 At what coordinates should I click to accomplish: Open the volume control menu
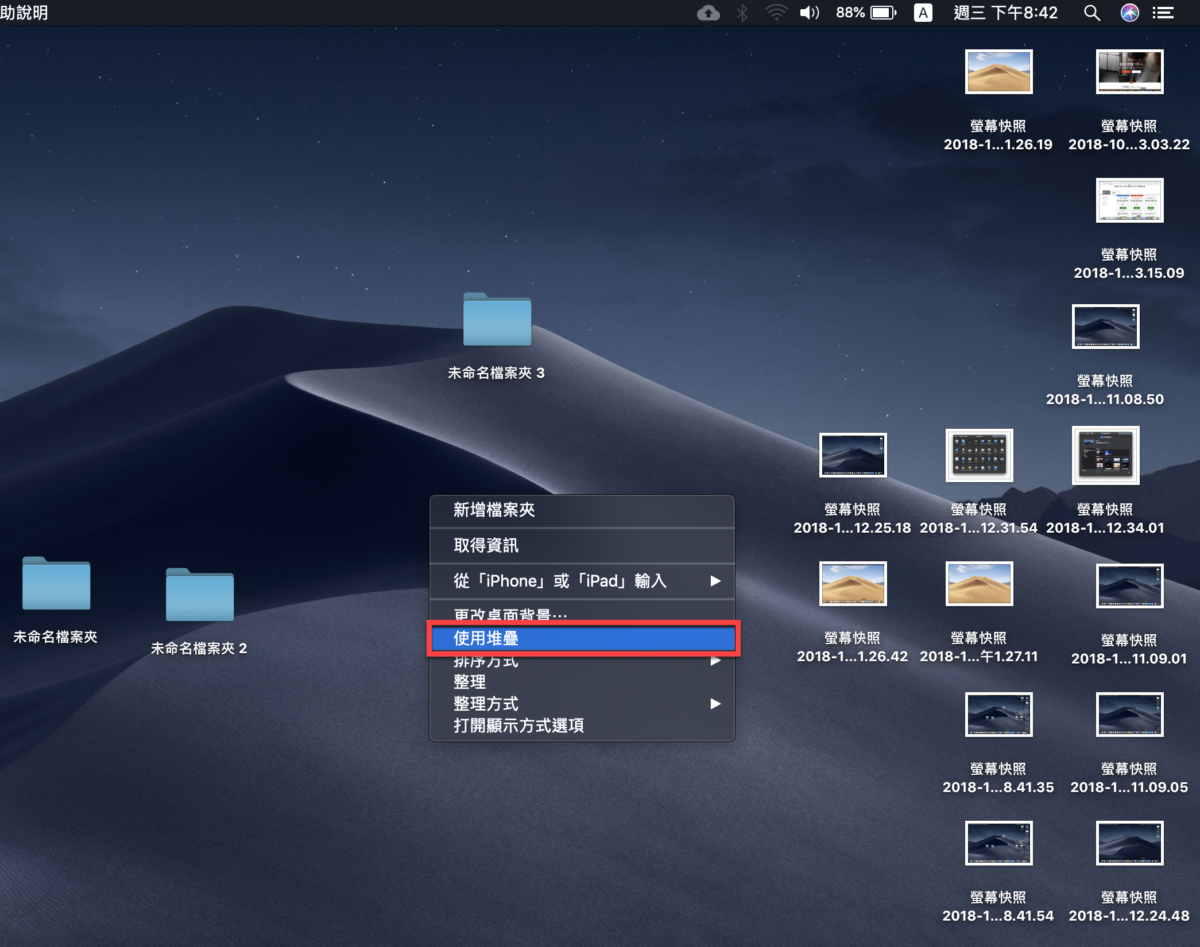coord(809,13)
